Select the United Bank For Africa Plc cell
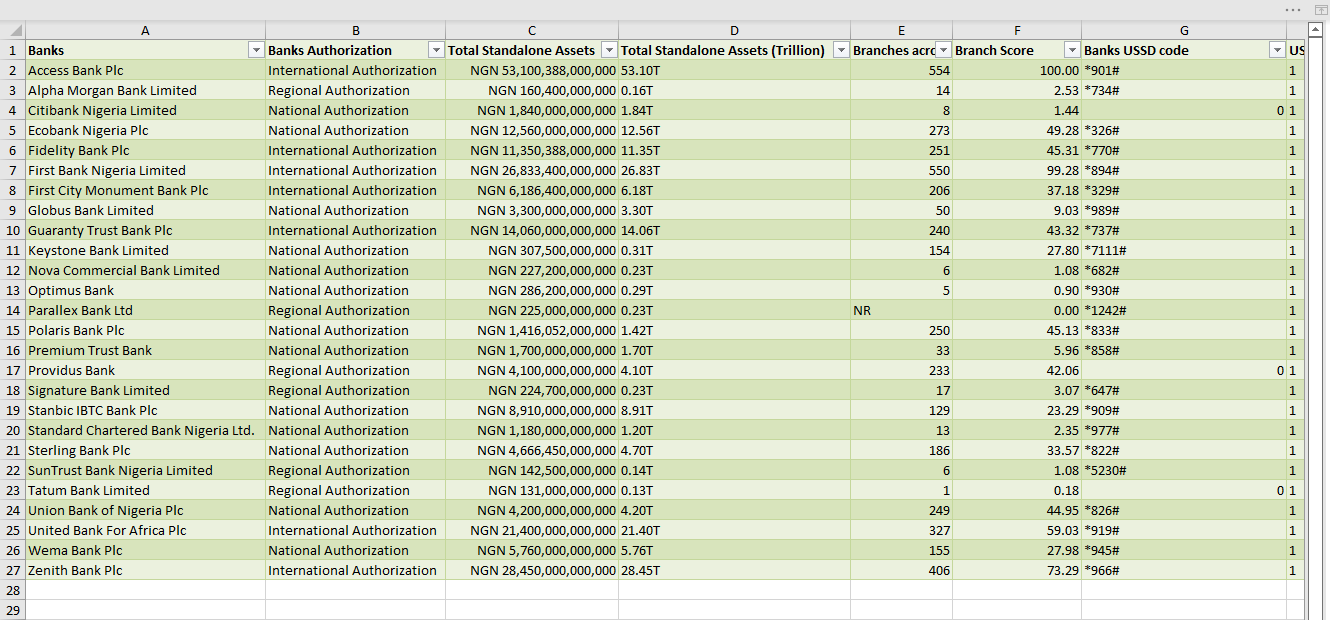 point(145,530)
